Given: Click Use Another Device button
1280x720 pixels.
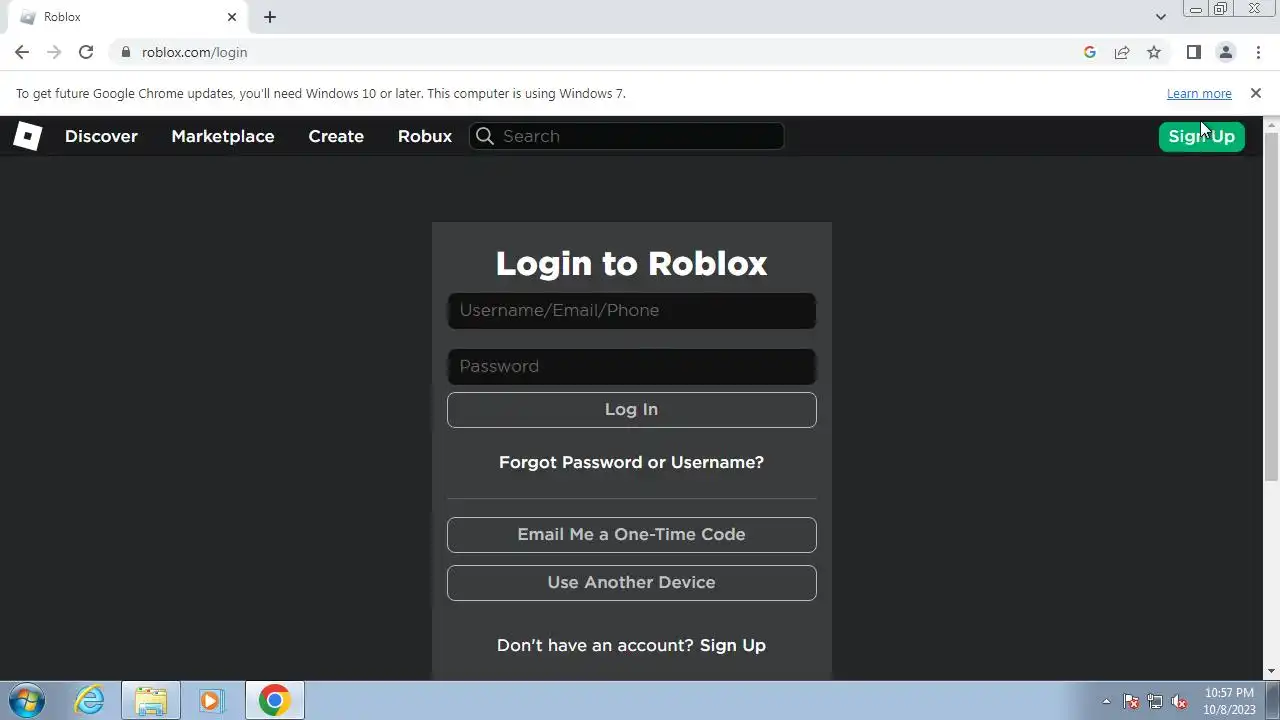Looking at the screenshot, I should click(631, 583).
